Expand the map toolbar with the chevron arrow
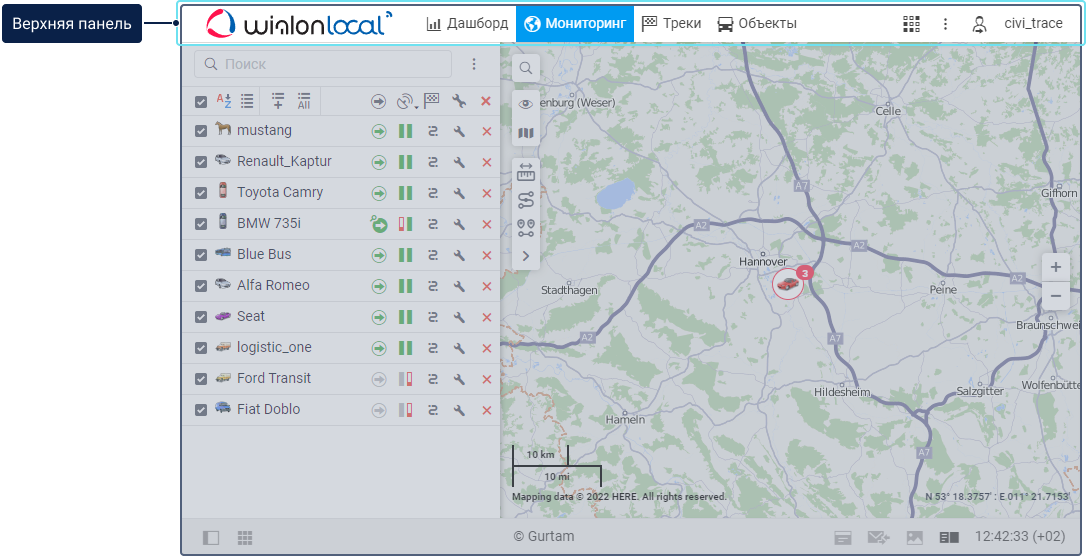This screenshot has height=556, width=1086. coord(526,256)
